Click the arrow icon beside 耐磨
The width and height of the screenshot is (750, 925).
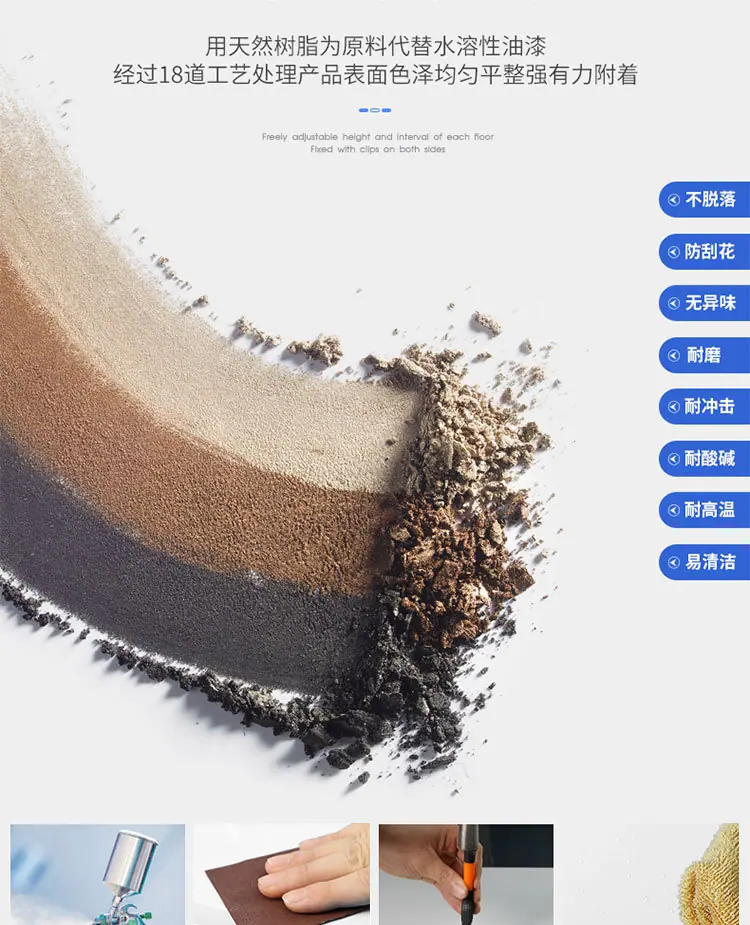coord(673,355)
